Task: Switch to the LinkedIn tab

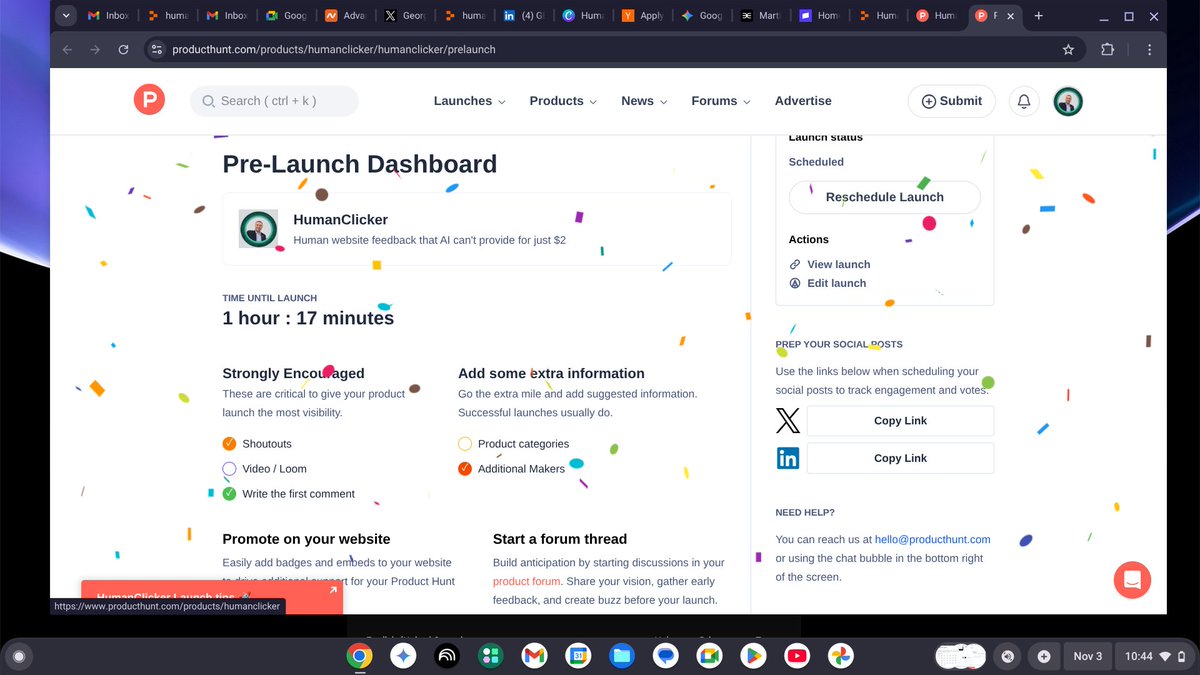Action: pyautogui.click(x=525, y=16)
